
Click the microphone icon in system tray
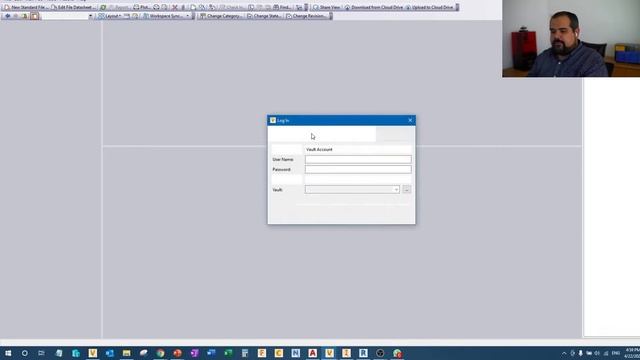[x=580, y=353]
